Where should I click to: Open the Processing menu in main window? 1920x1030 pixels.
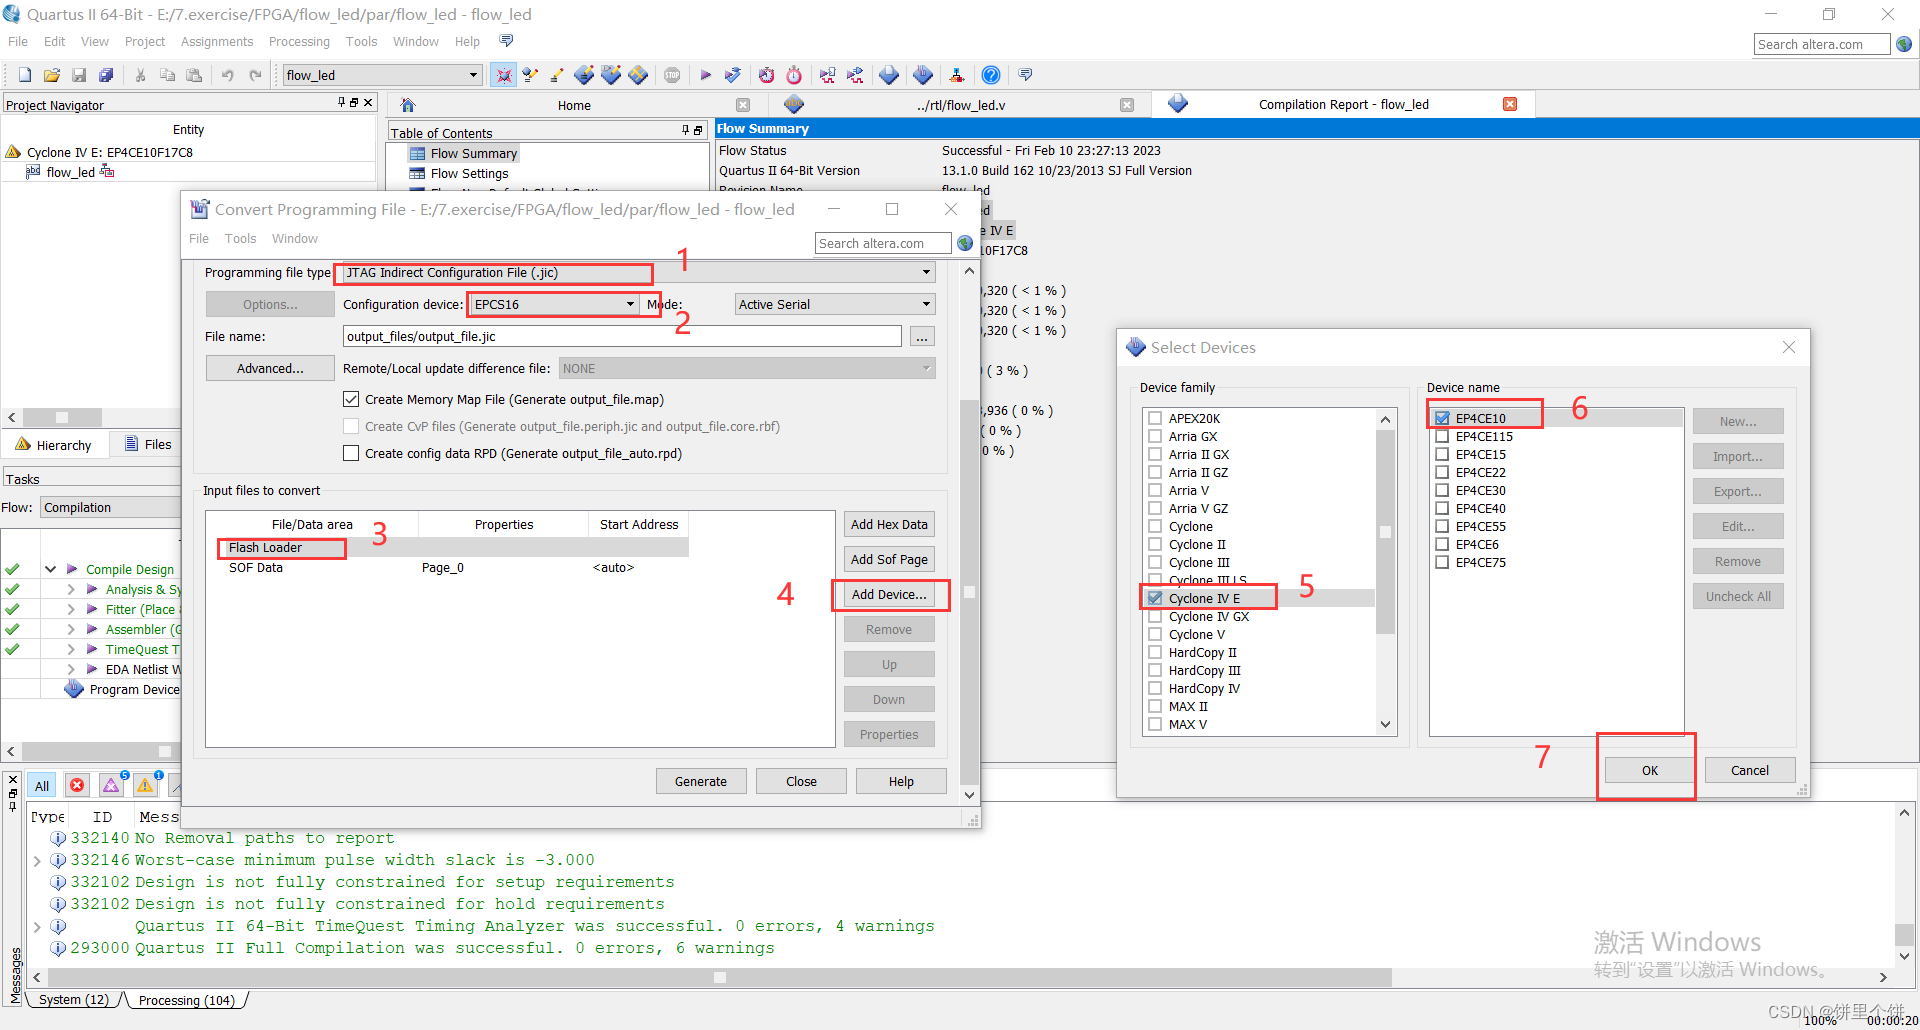[x=299, y=42]
